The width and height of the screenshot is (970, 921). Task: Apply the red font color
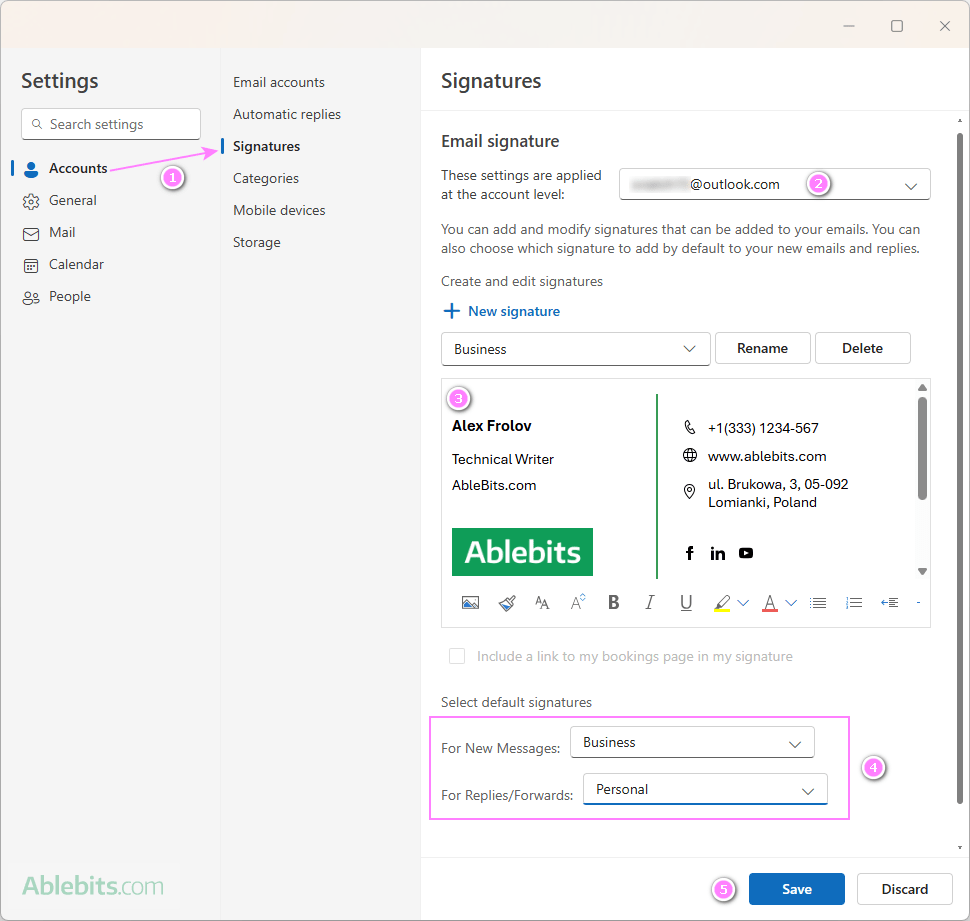[770, 602]
